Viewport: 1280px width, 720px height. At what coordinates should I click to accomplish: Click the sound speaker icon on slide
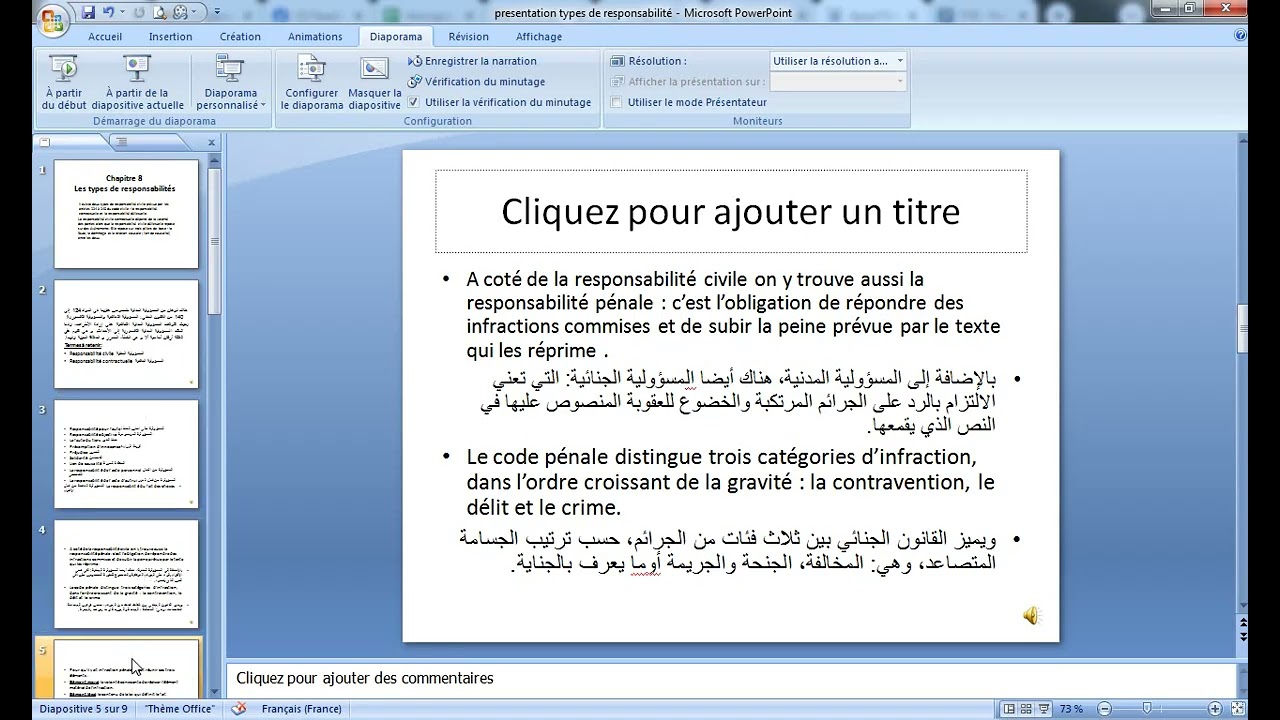pyautogui.click(x=1032, y=616)
